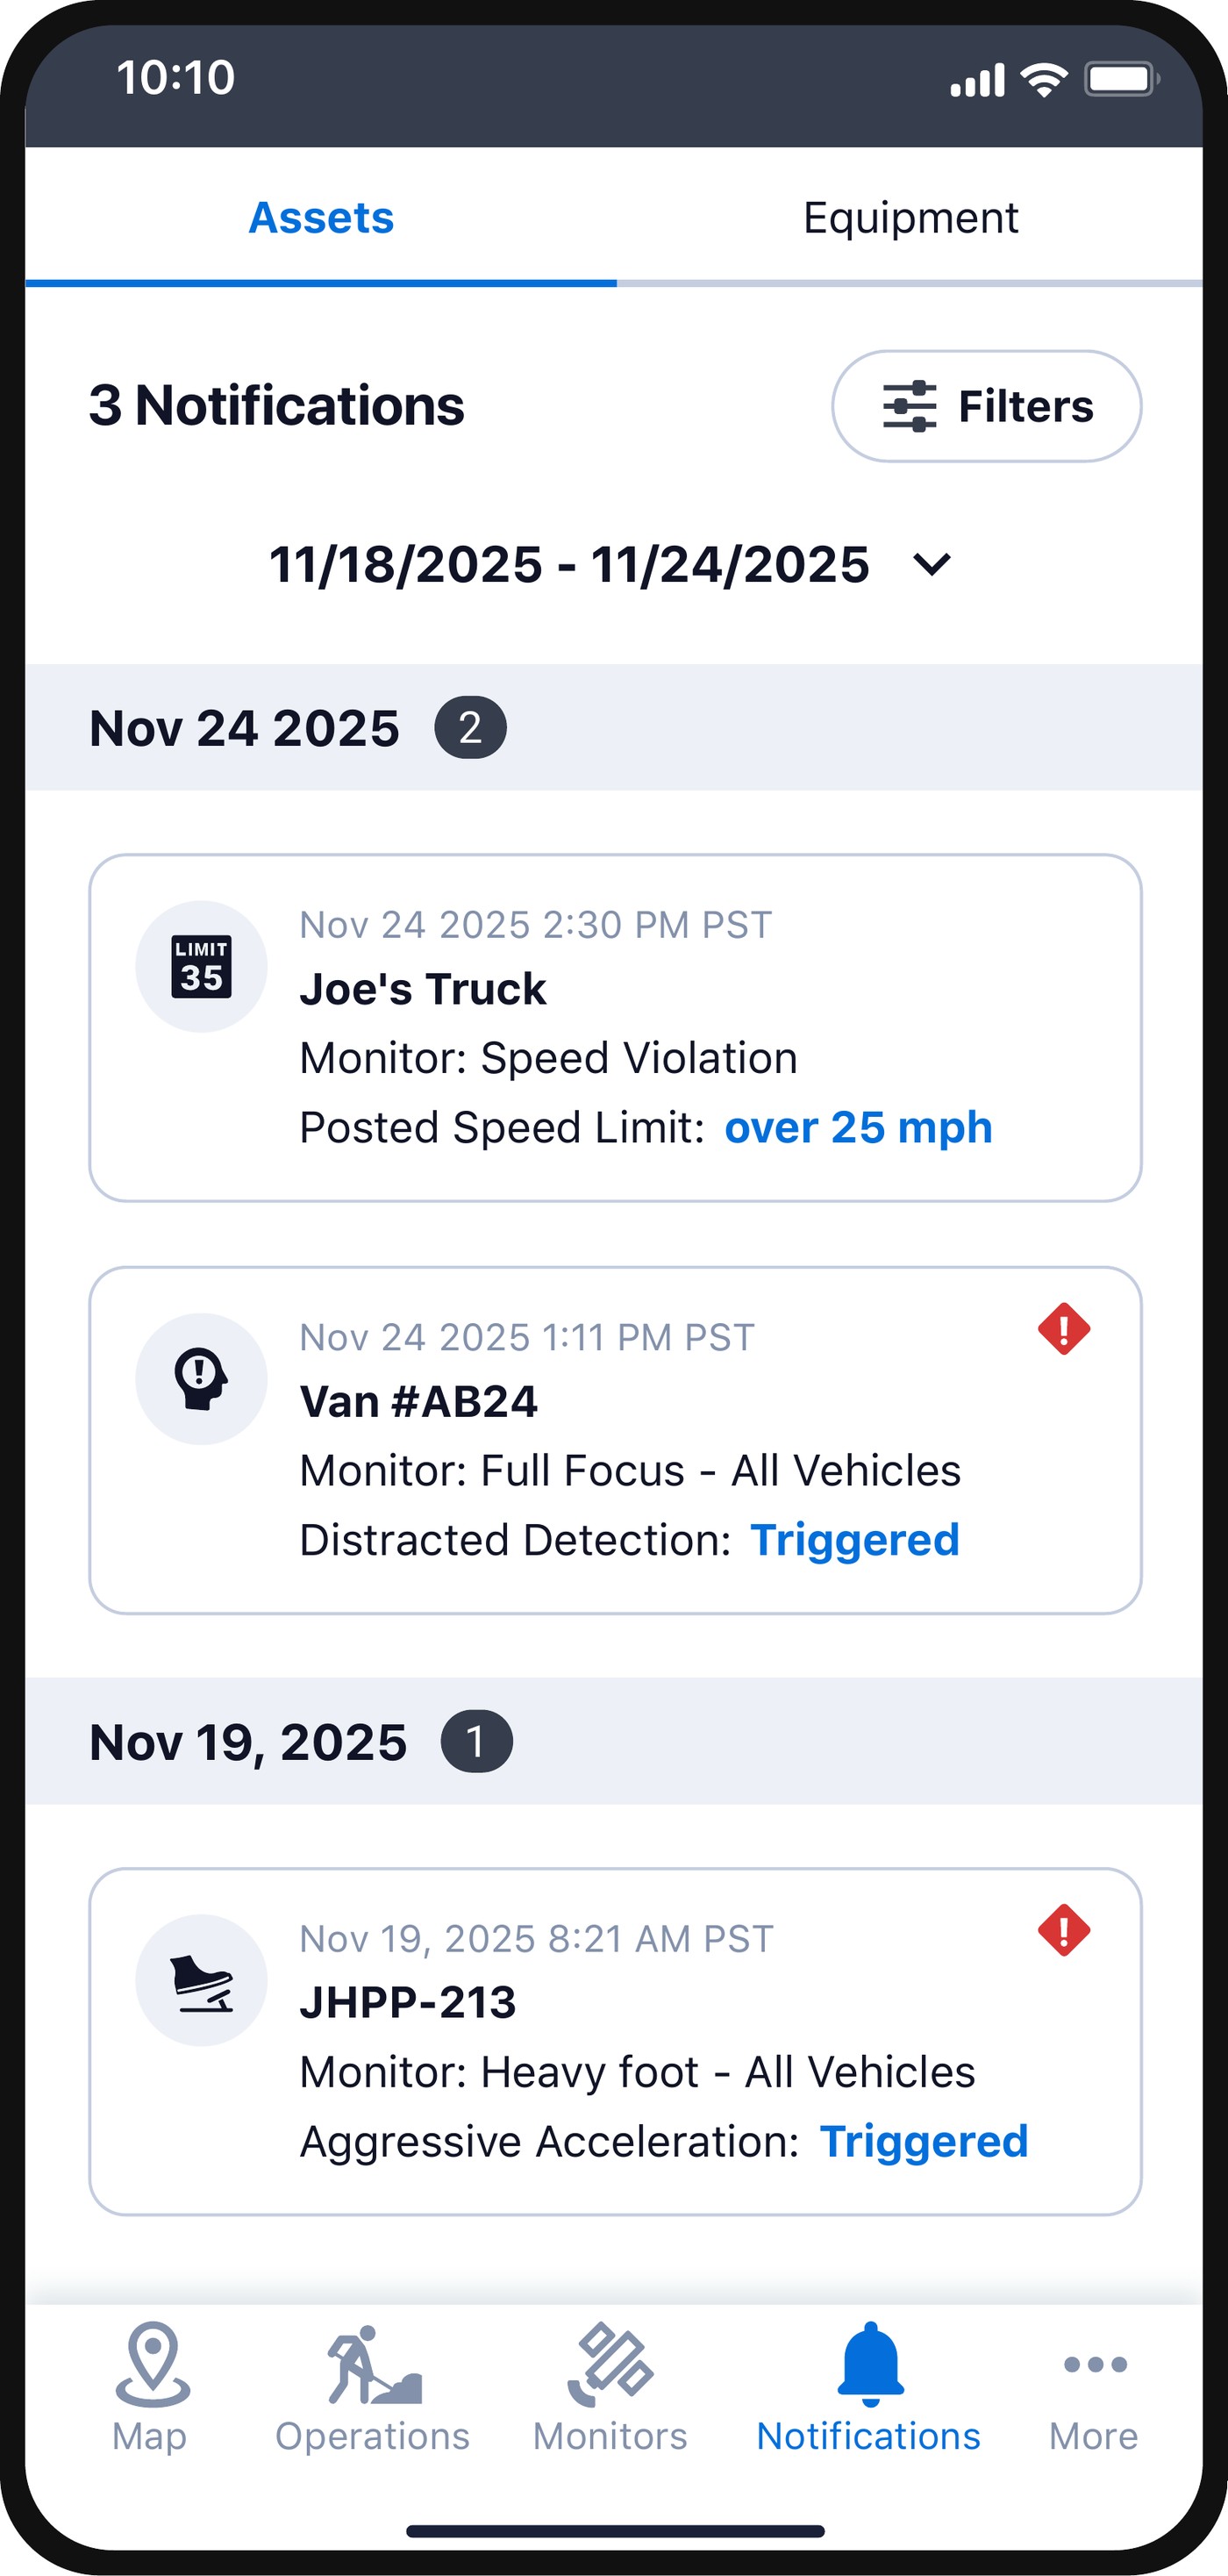Click the speed limit 35 icon on Joe's Truck notification
This screenshot has width=1228, height=2576.
click(202, 965)
